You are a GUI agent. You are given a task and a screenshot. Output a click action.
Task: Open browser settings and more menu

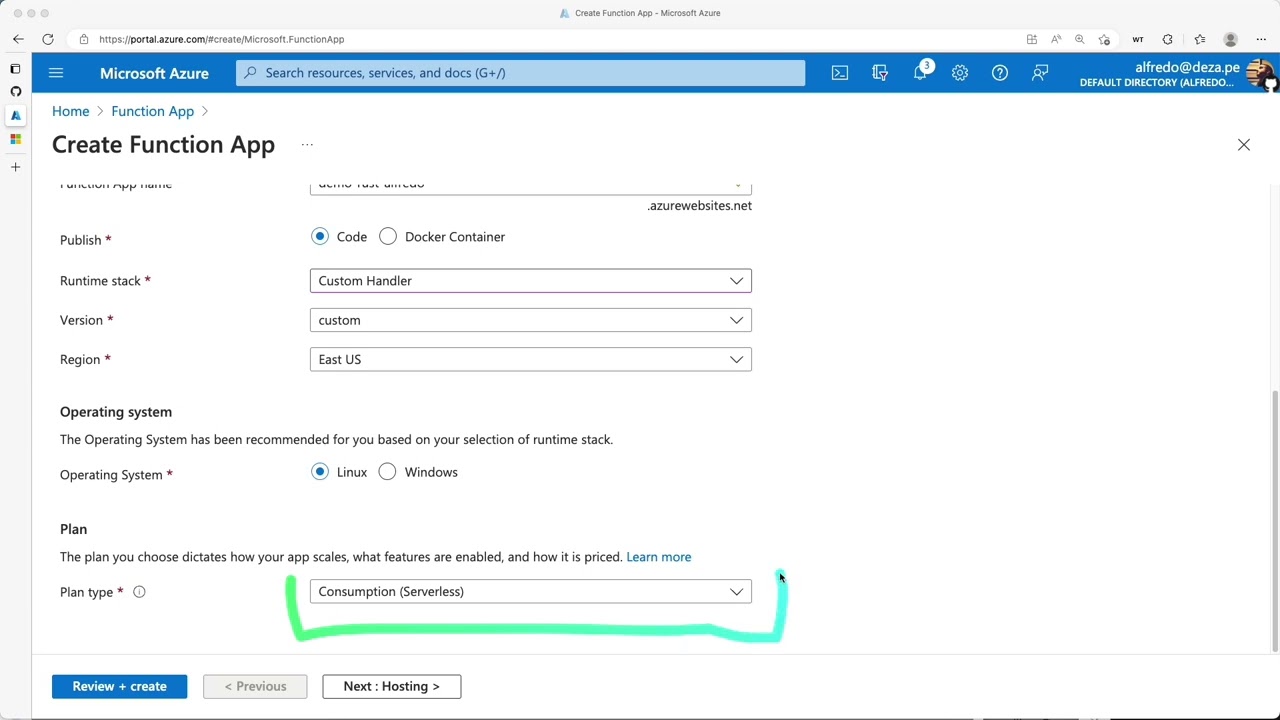1261,39
